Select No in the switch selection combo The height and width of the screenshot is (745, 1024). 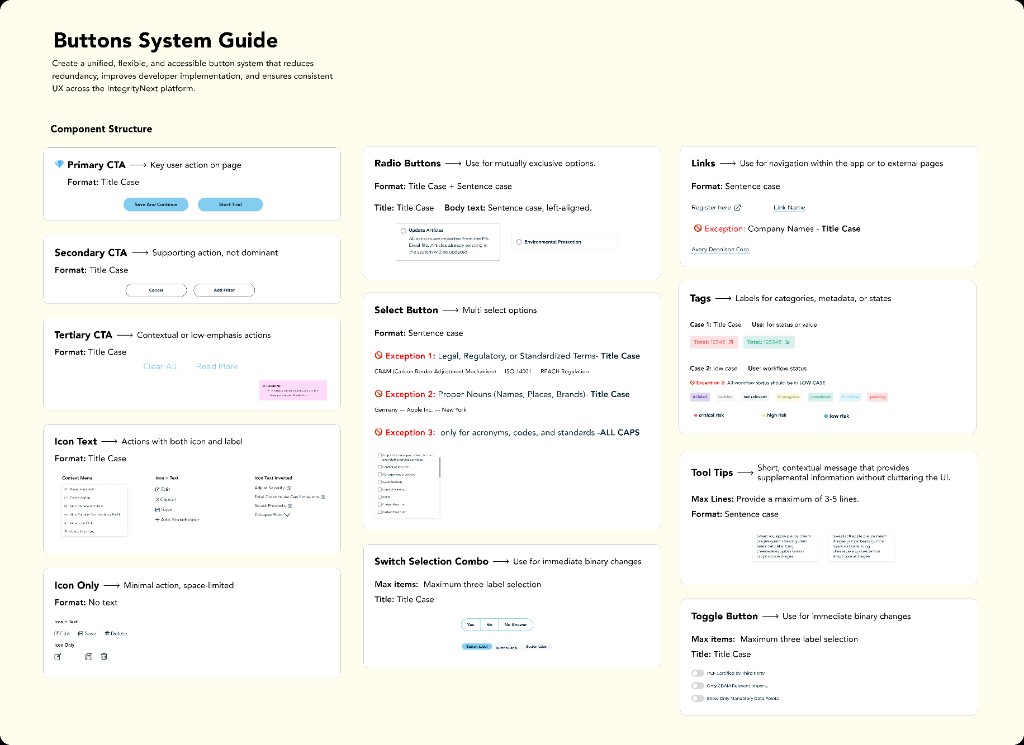(x=489, y=625)
